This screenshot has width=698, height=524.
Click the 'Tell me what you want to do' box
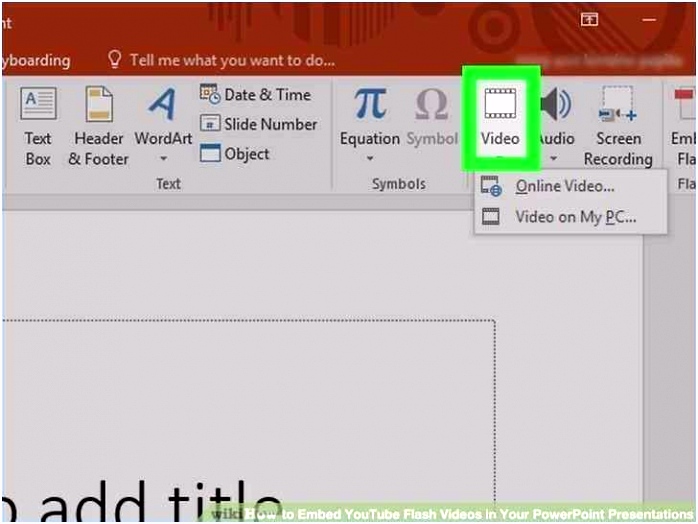pyautogui.click(x=232, y=61)
